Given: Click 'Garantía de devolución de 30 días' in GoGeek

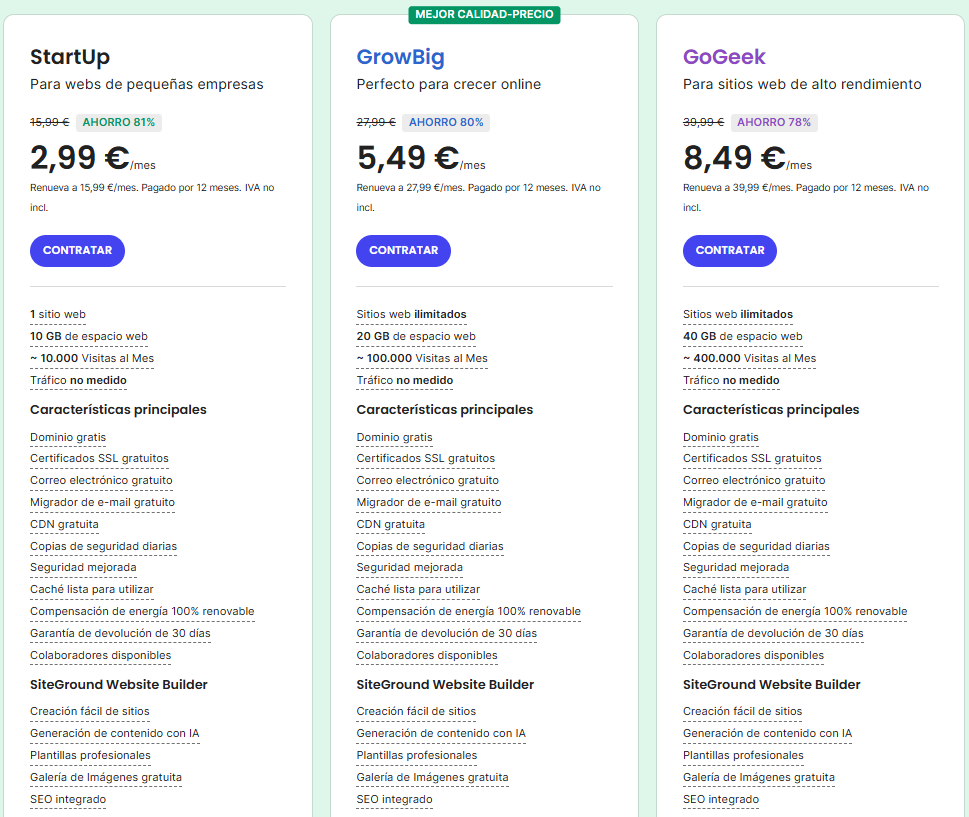Looking at the screenshot, I should click(x=773, y=634).
